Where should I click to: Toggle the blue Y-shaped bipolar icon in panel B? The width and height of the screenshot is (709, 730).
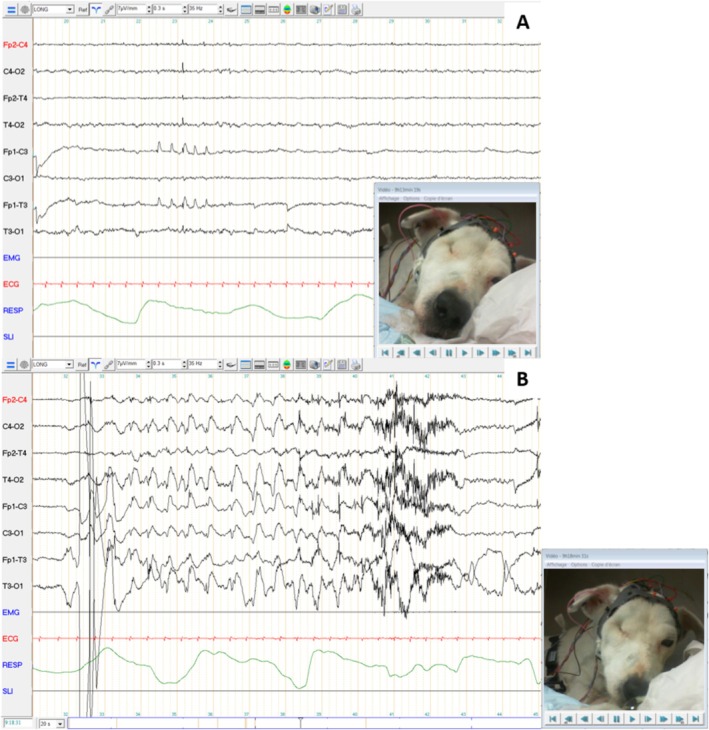coord(95,365)
